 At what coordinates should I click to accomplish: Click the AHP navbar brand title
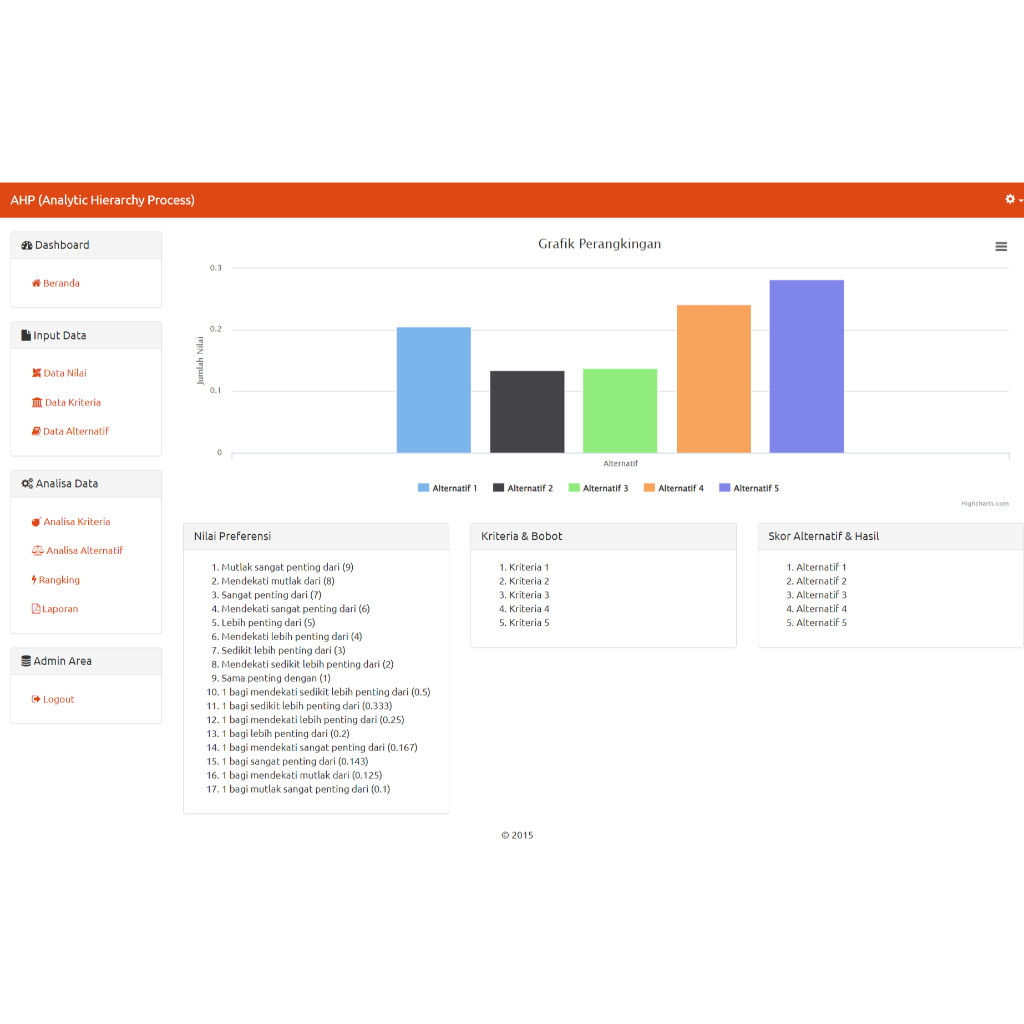coord(103,199)
